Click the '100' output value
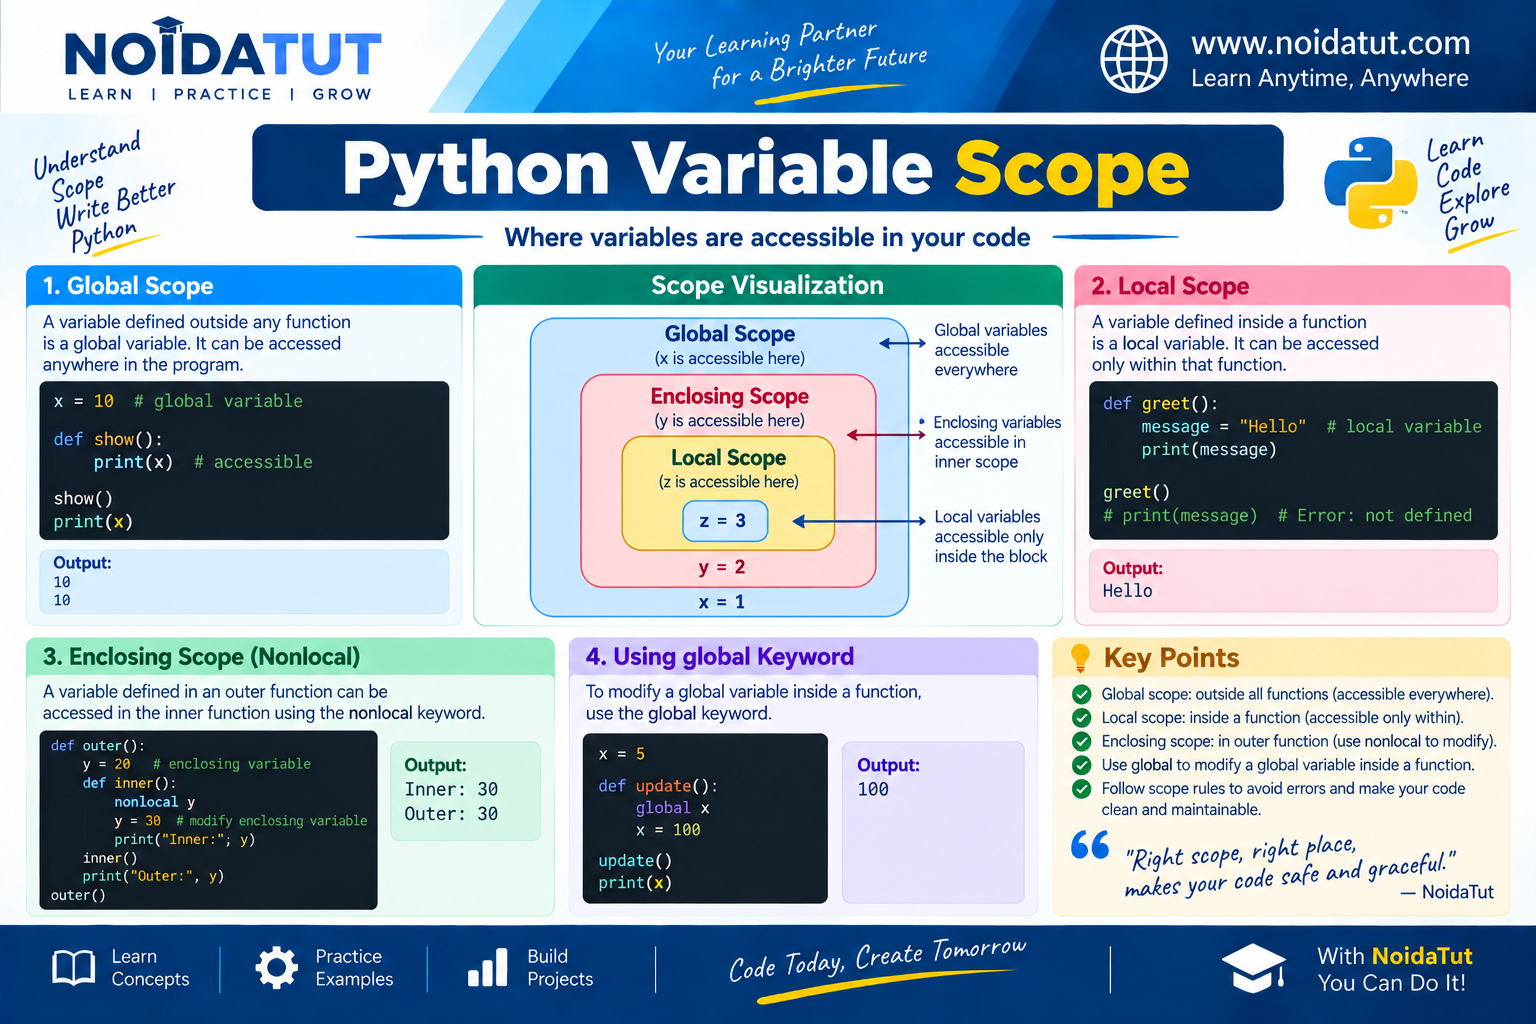This screenshot has height=1024, width=1536. [x=873, y=790]
